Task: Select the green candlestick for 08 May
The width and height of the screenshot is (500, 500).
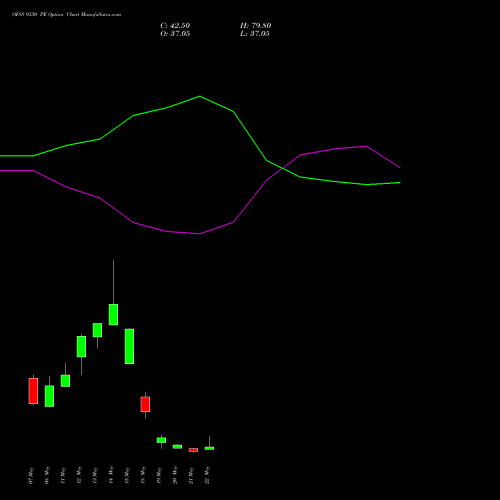Action: (49, 396)
